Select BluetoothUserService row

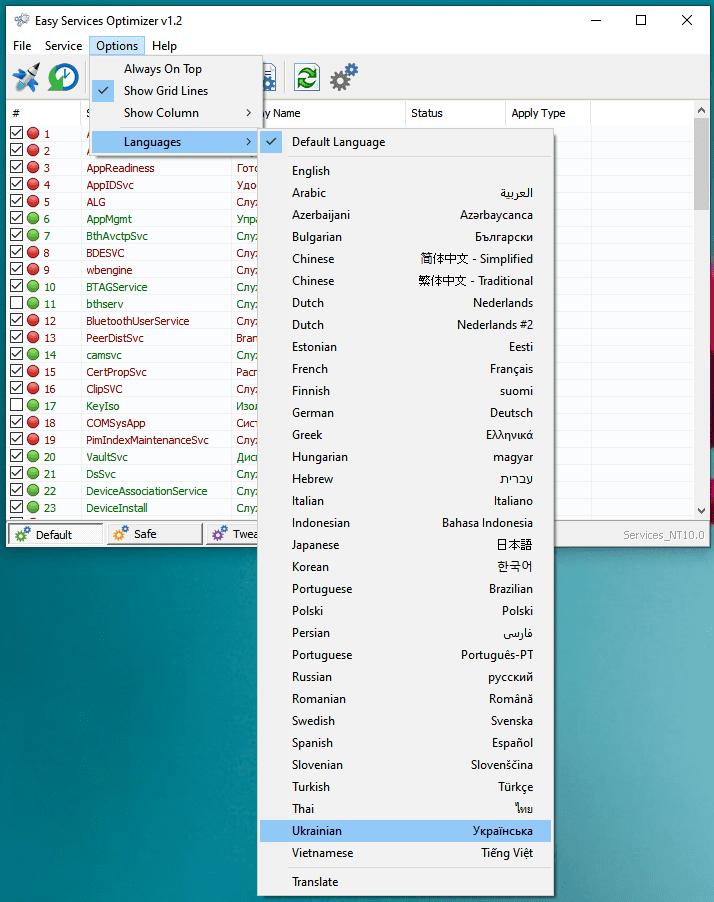click(138, 321)
